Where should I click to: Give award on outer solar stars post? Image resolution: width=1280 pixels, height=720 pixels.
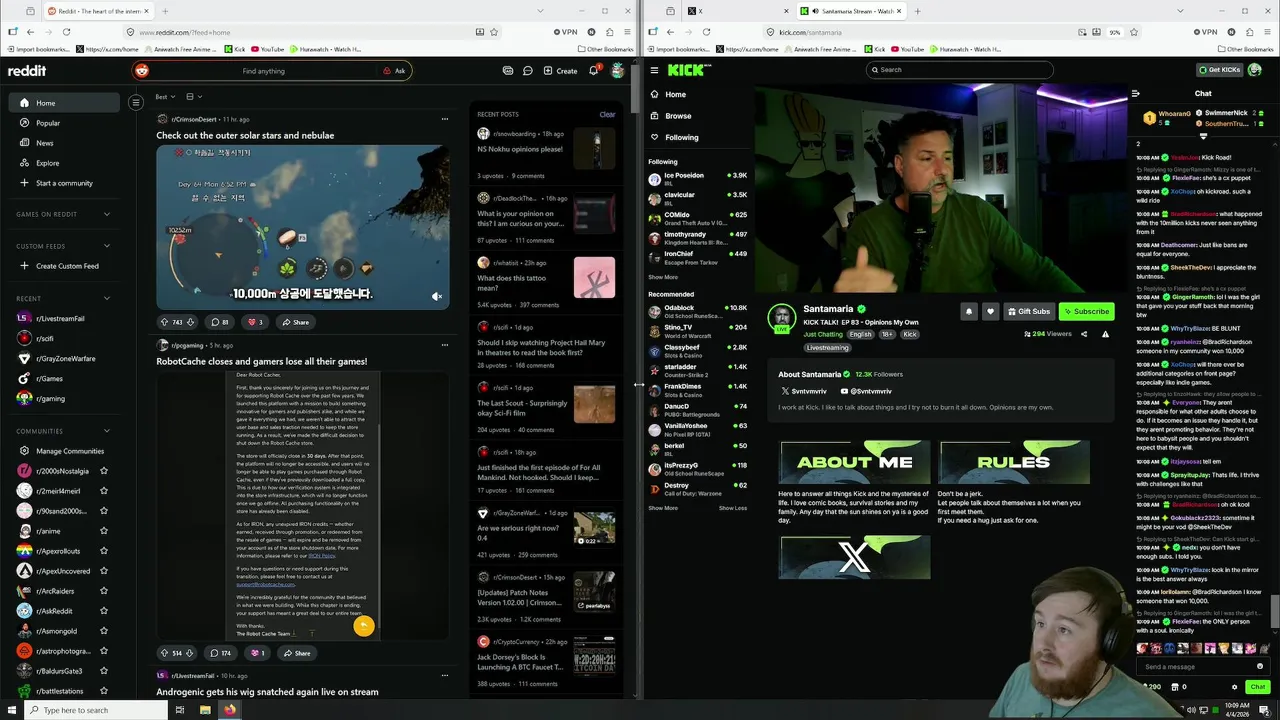255,322
